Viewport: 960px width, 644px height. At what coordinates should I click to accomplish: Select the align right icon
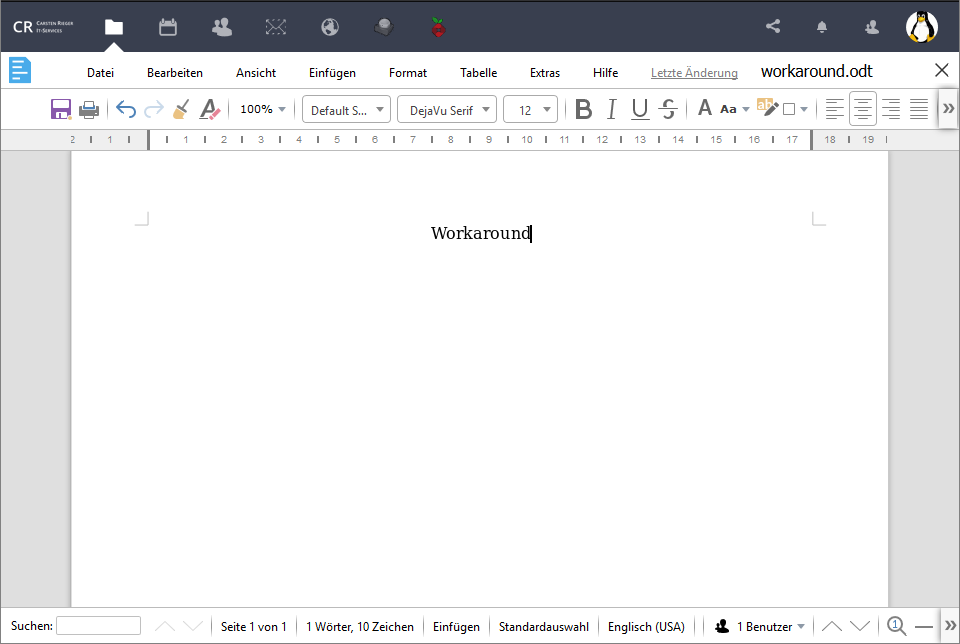pyautogui.click(x=891, y=108)
